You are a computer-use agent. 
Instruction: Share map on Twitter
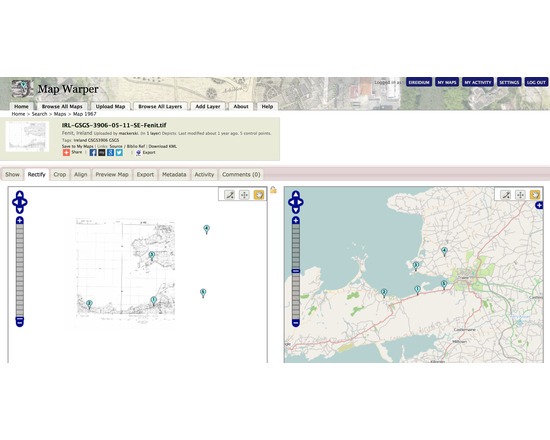click(119, 152)
